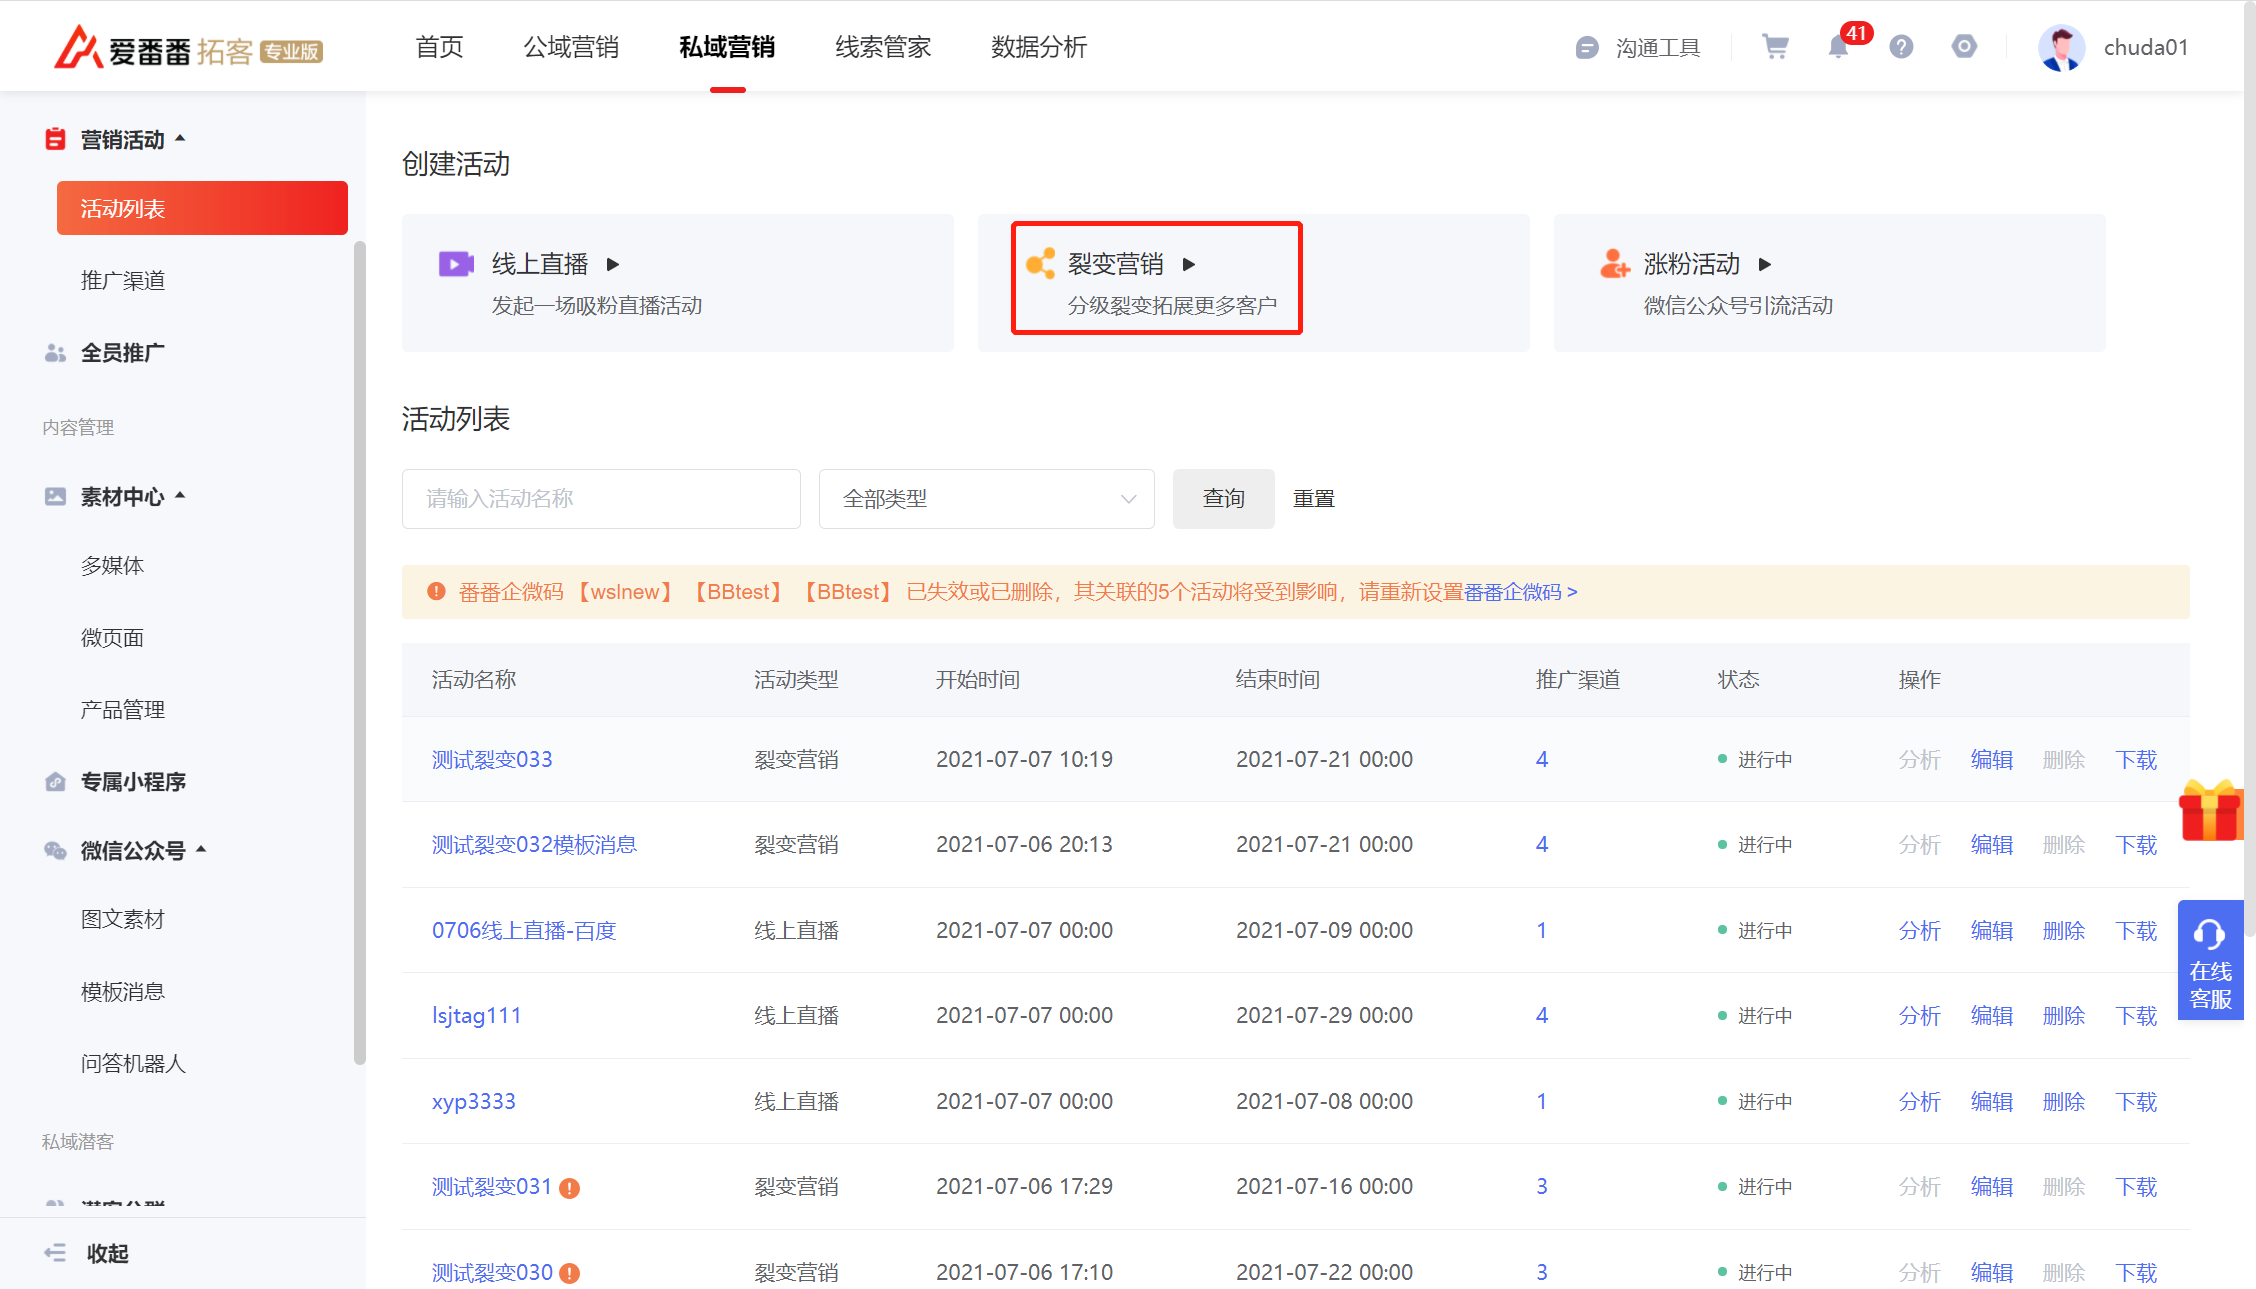Screen dimensions: 2256x1289
Task: Click the 涨粉活动 person-plus icon
Action: tap(1615, 264)
